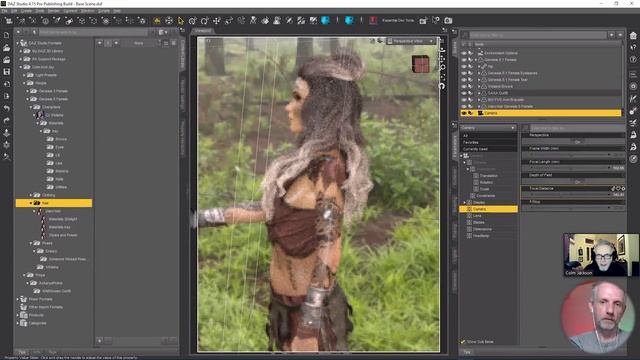Click the list view icon in content panel
The image size is (640, 360).
coord(166,43)
